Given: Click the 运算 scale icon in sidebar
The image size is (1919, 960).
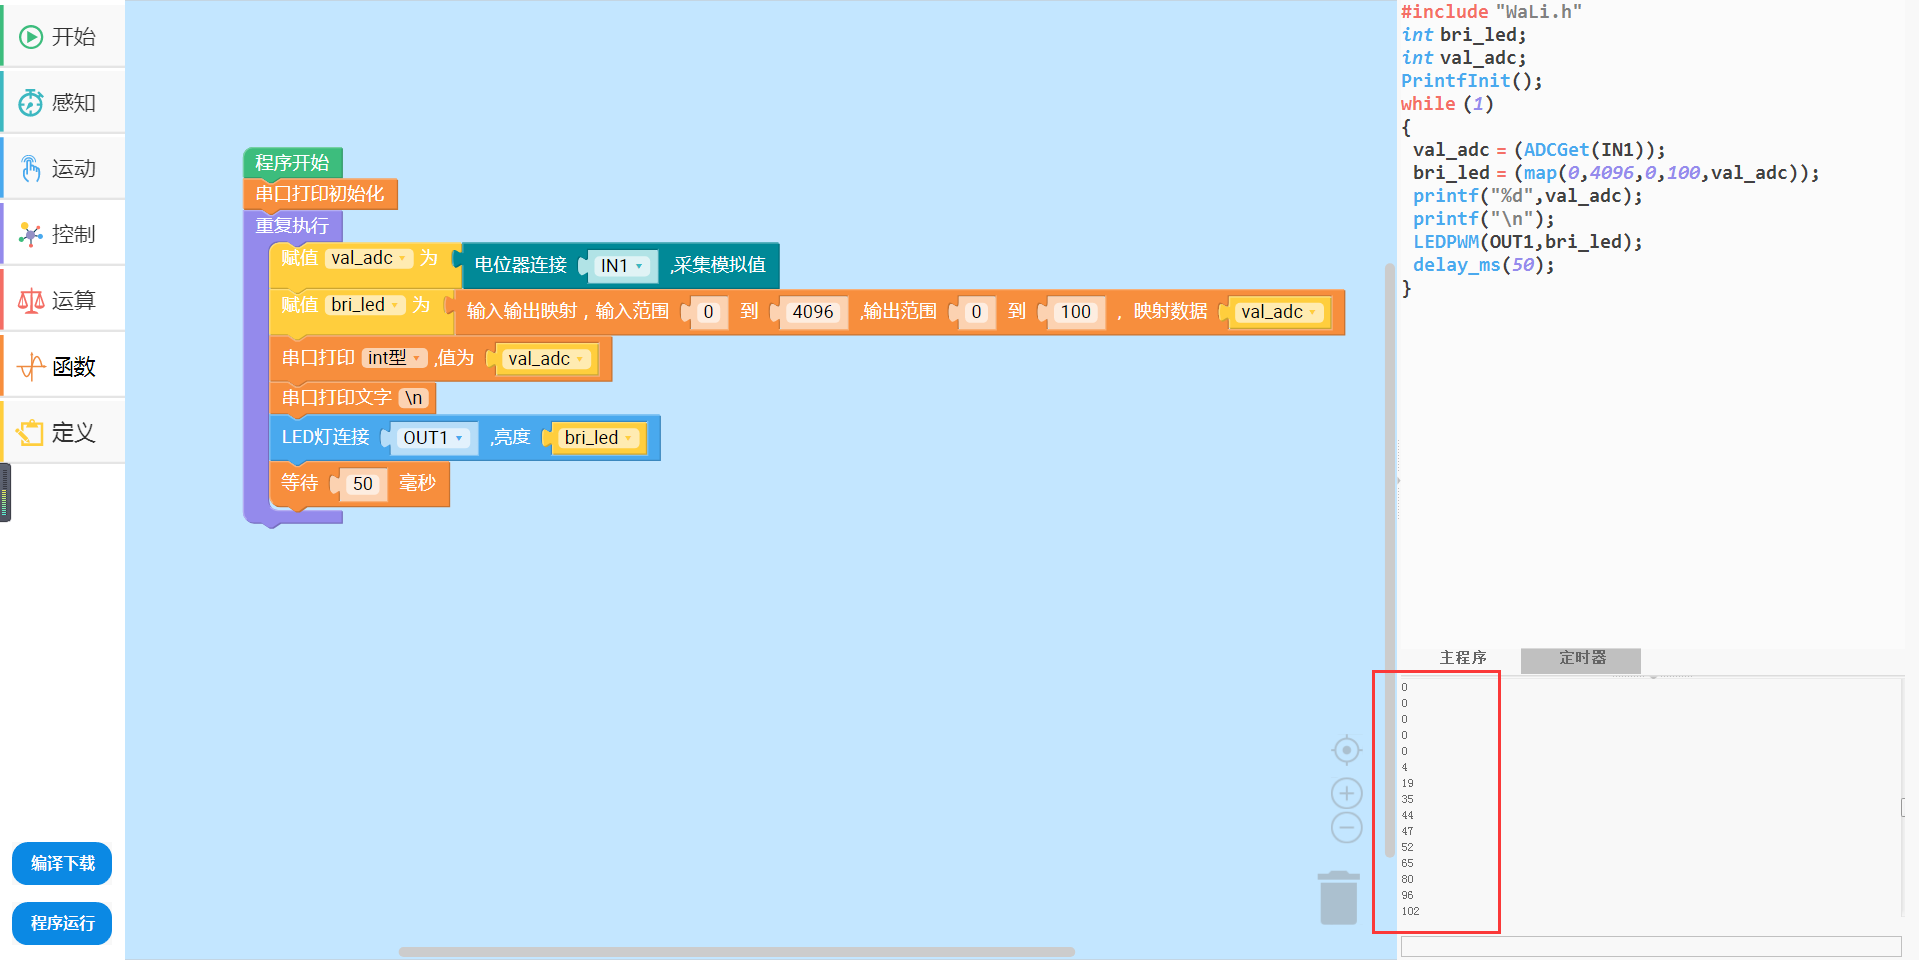Looking at the screenshot, I should pos(31,301).
